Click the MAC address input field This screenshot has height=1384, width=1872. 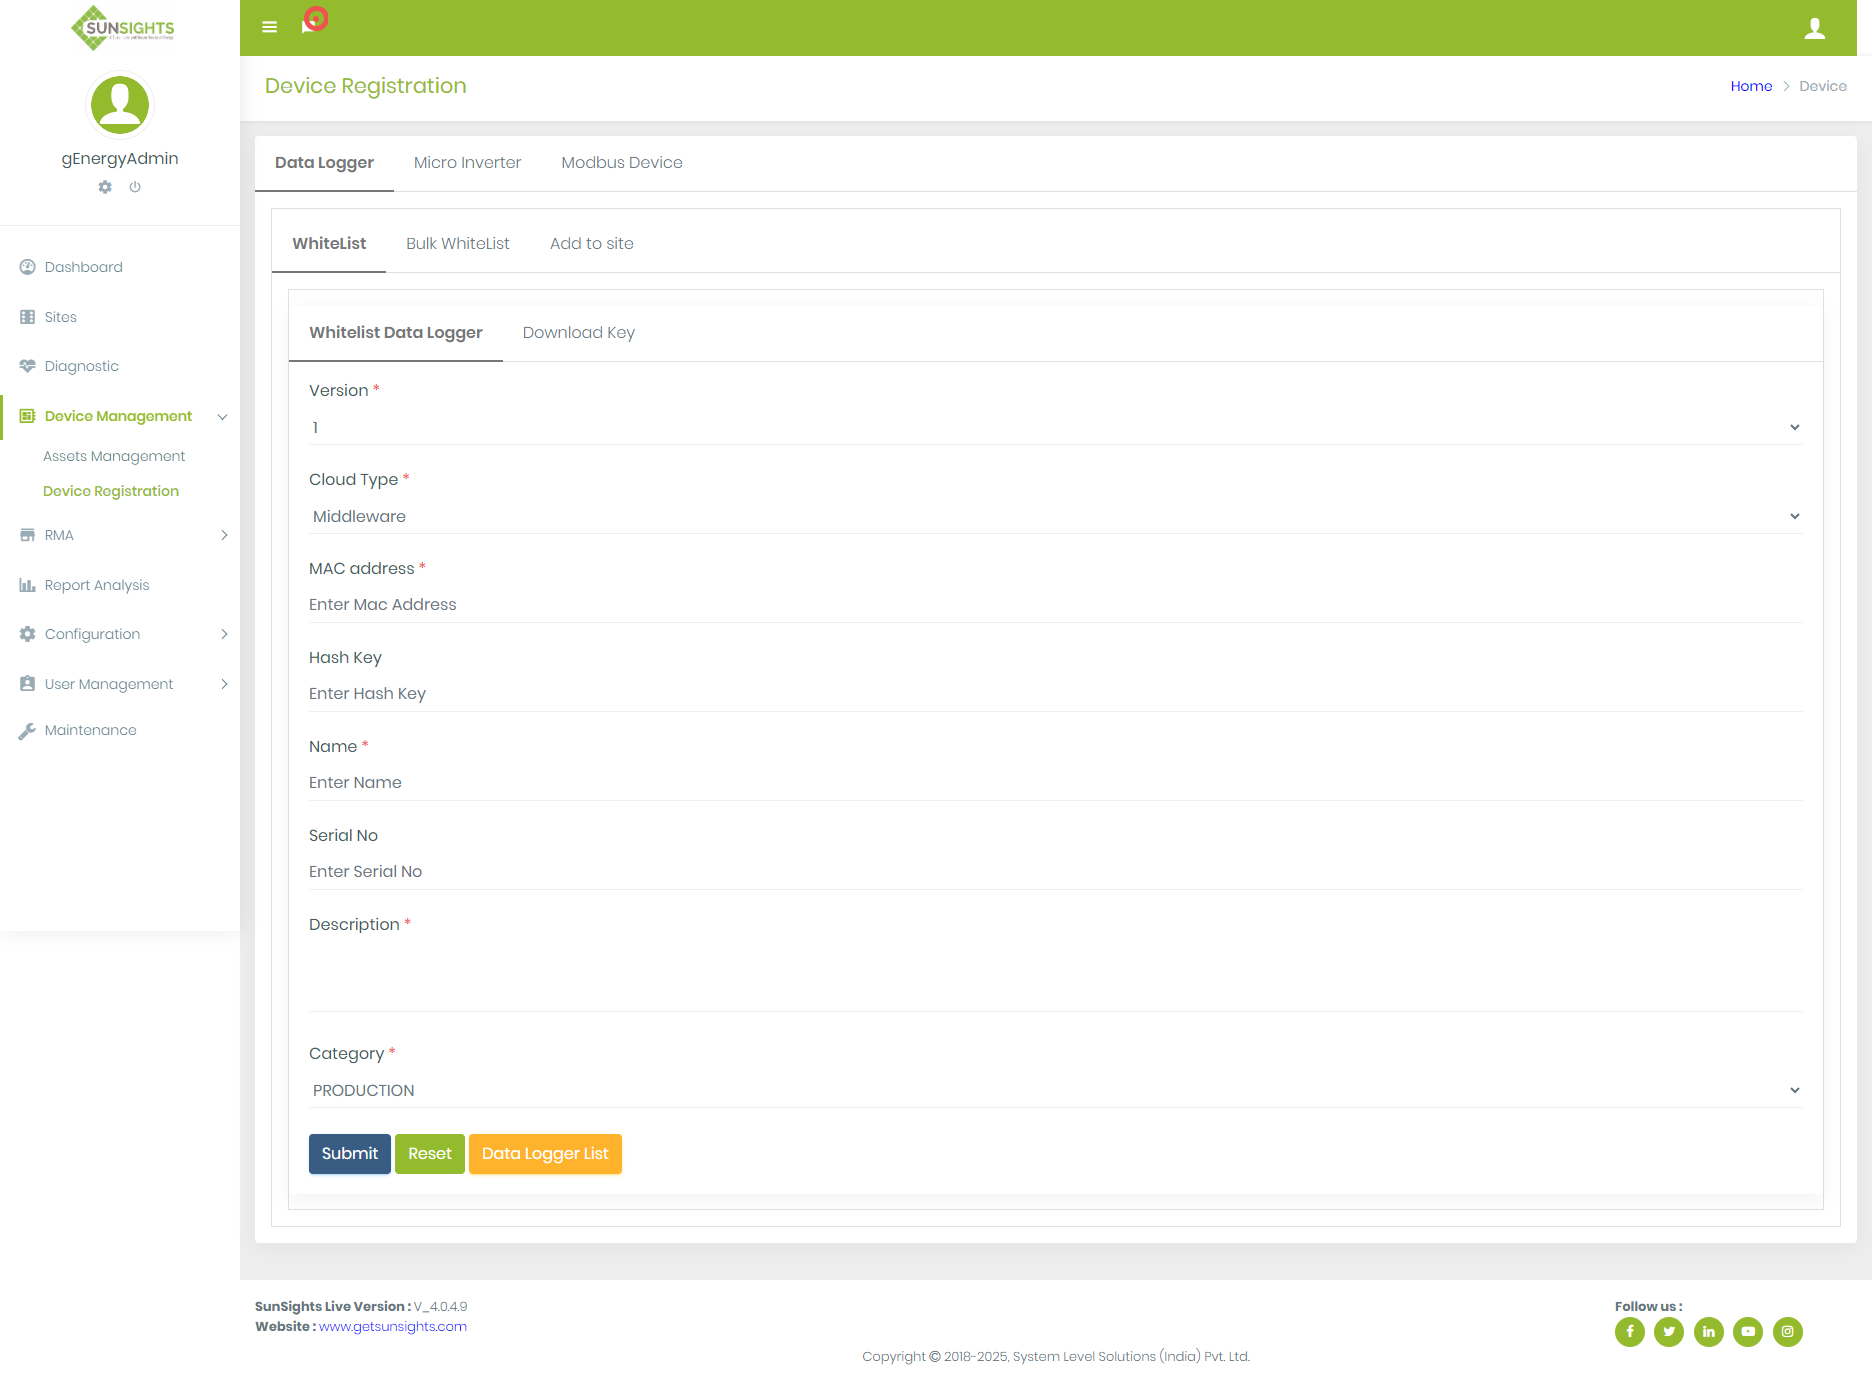click(1055, 605)
